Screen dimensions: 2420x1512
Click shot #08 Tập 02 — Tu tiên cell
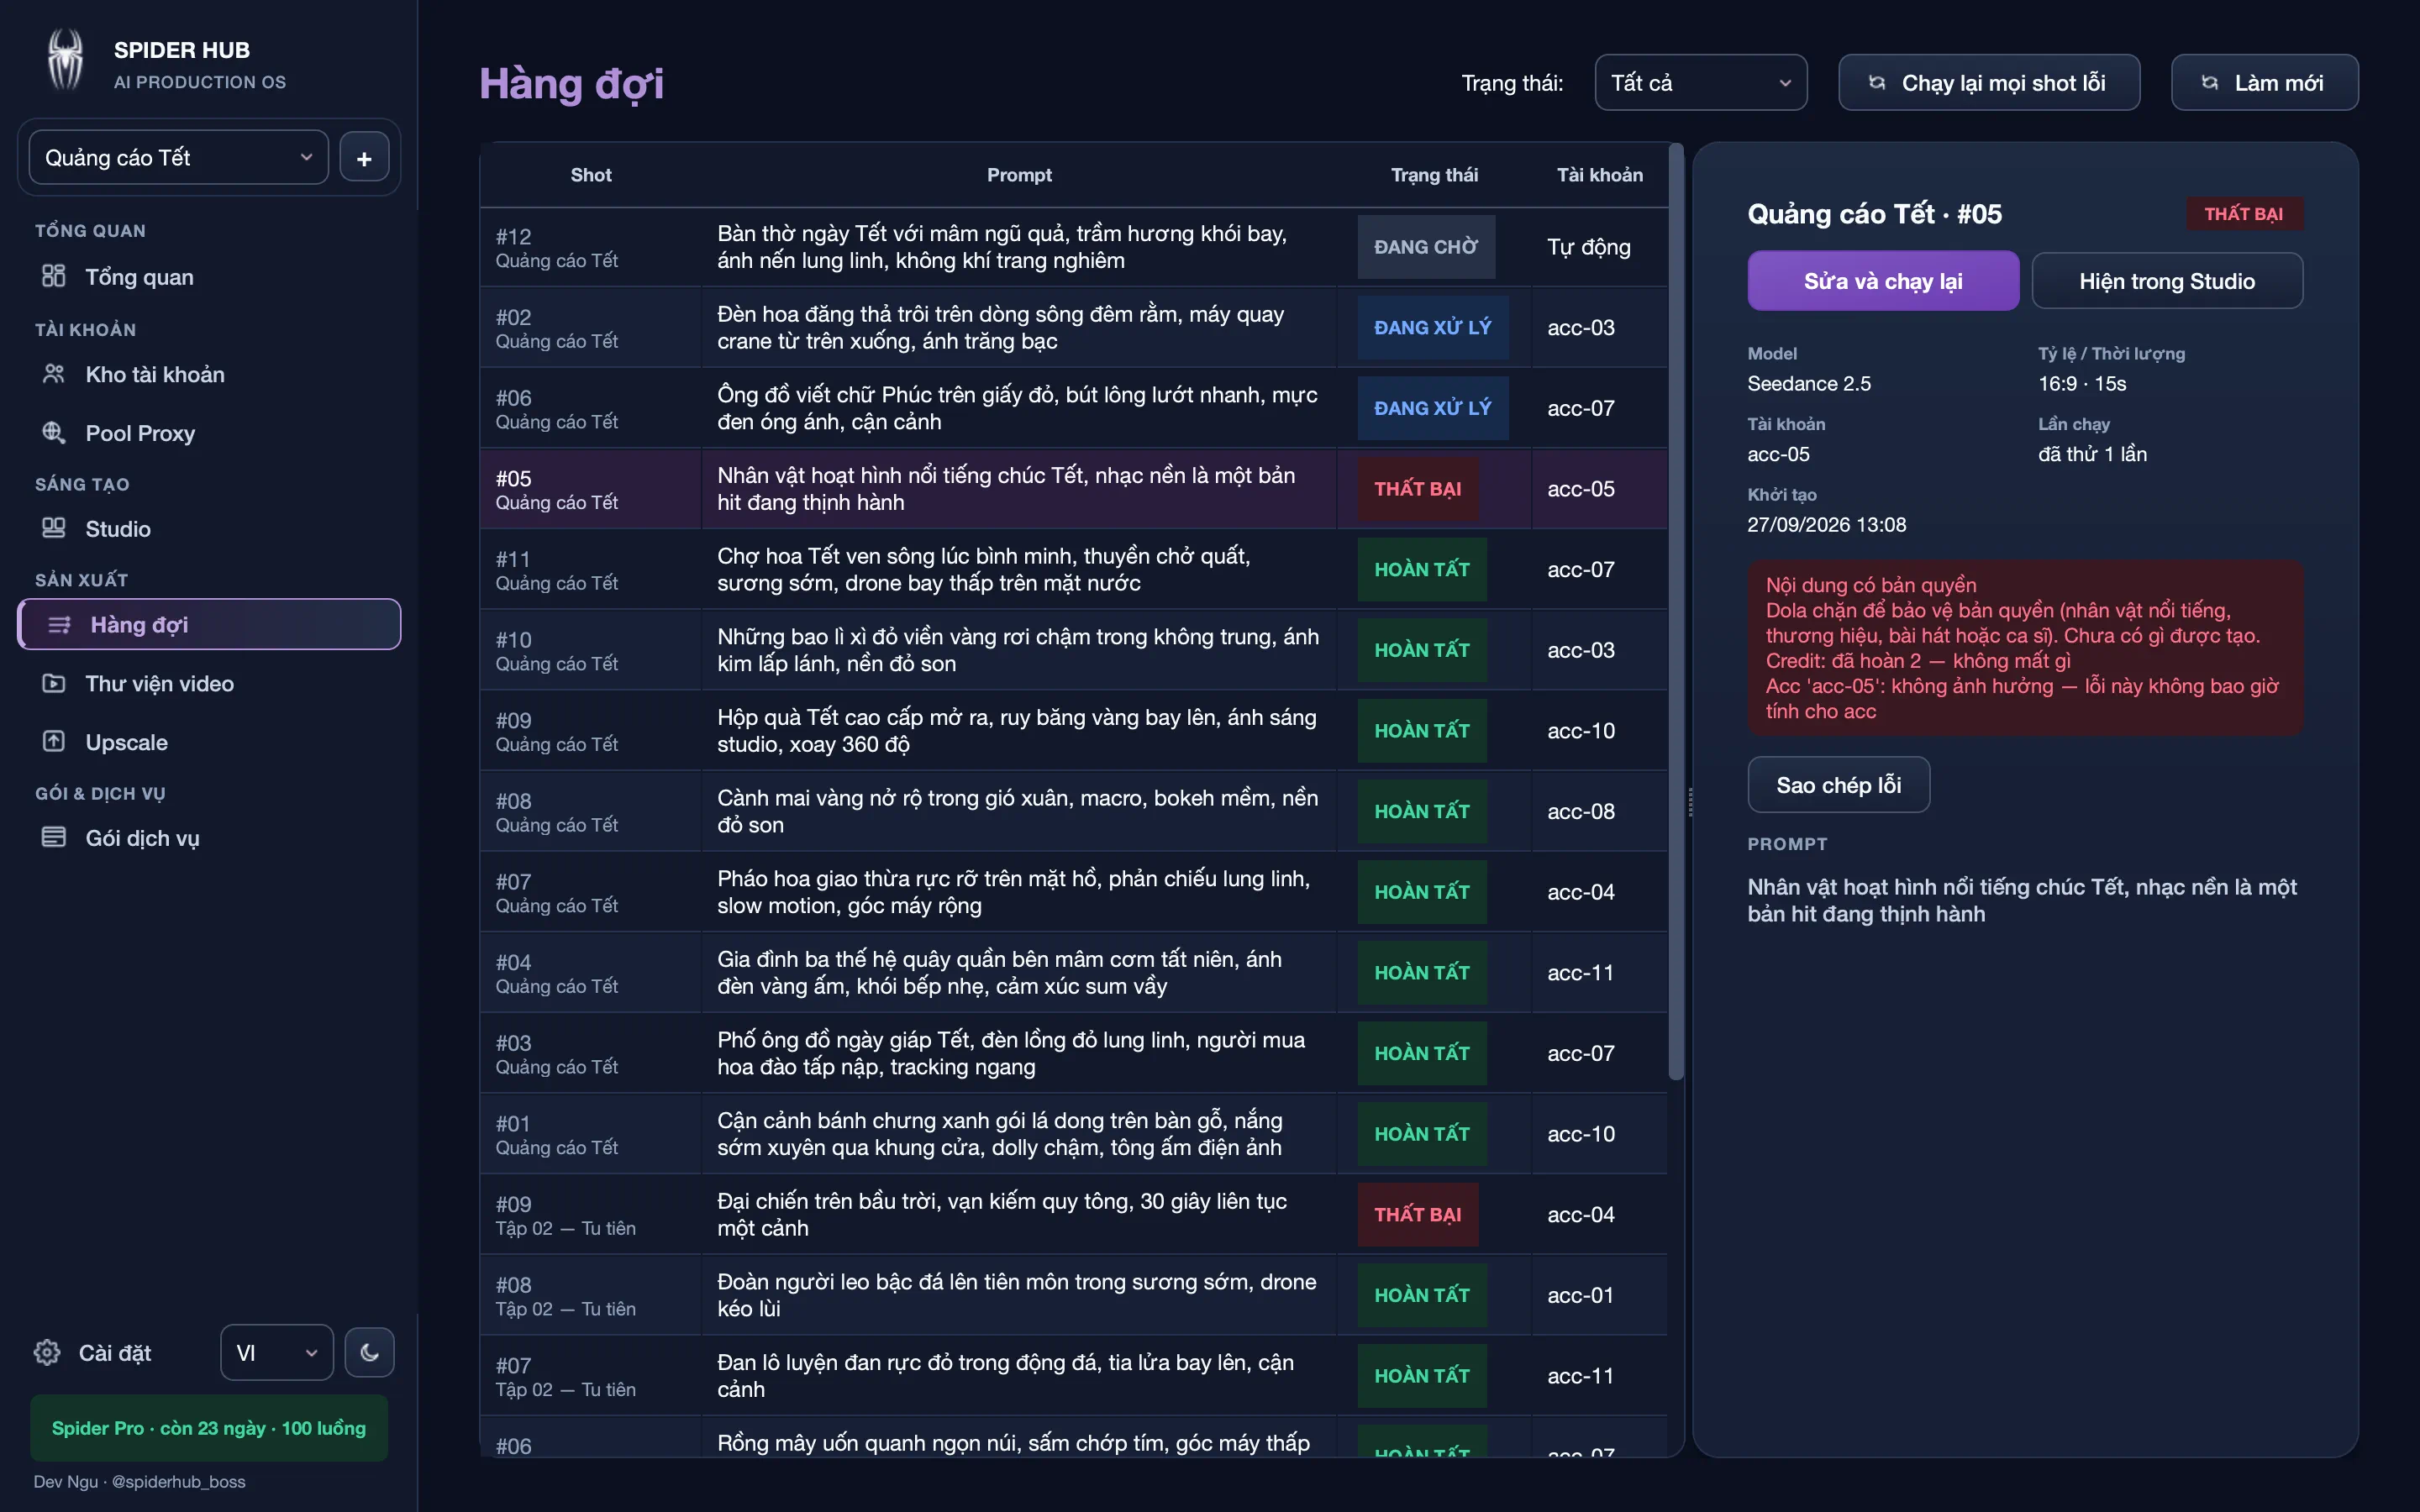point(590,1295)
